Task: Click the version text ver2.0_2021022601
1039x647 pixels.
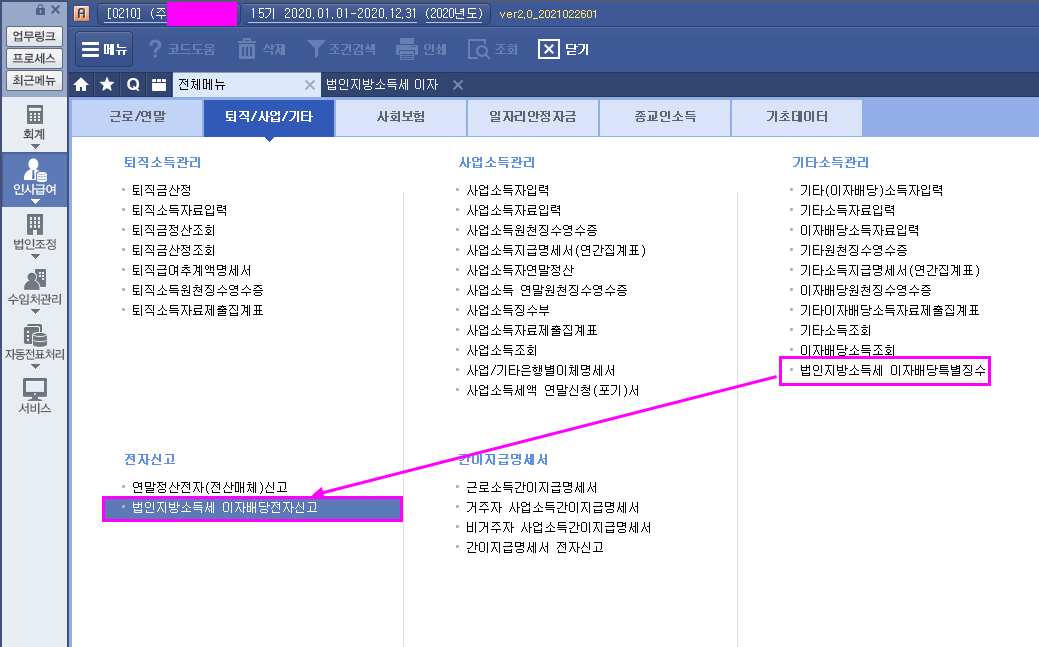Action: 548,14
